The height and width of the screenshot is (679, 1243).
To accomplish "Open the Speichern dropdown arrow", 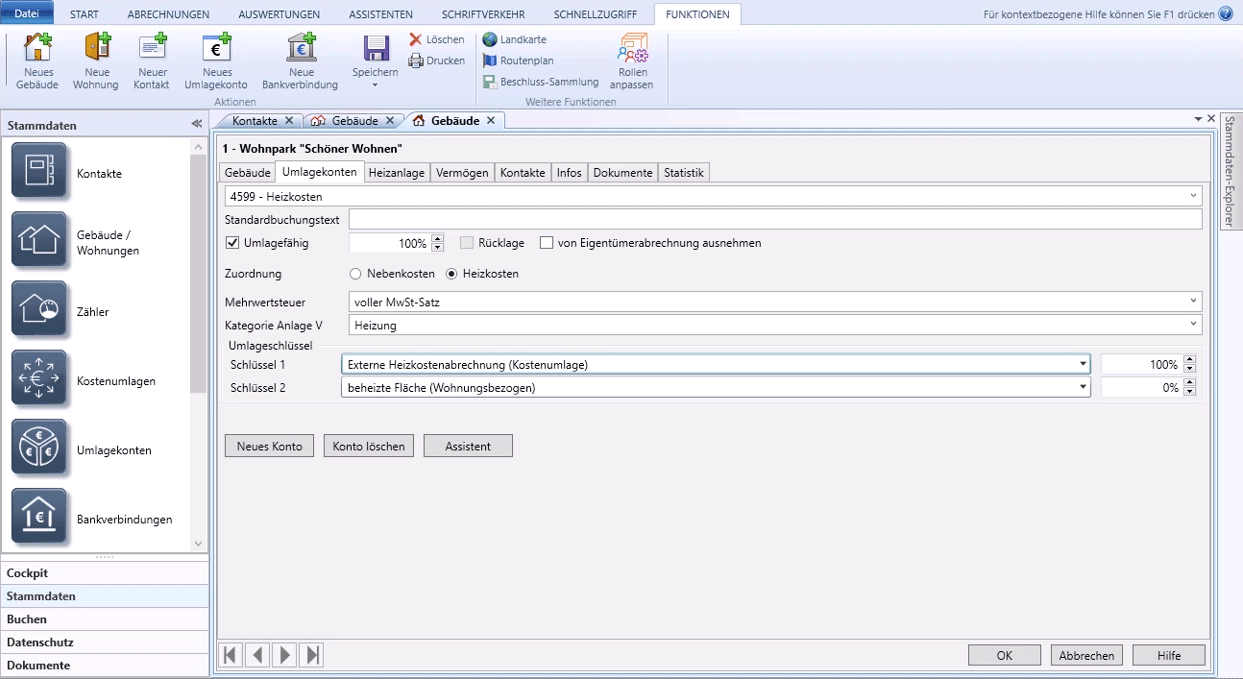I will coord(376,85).
